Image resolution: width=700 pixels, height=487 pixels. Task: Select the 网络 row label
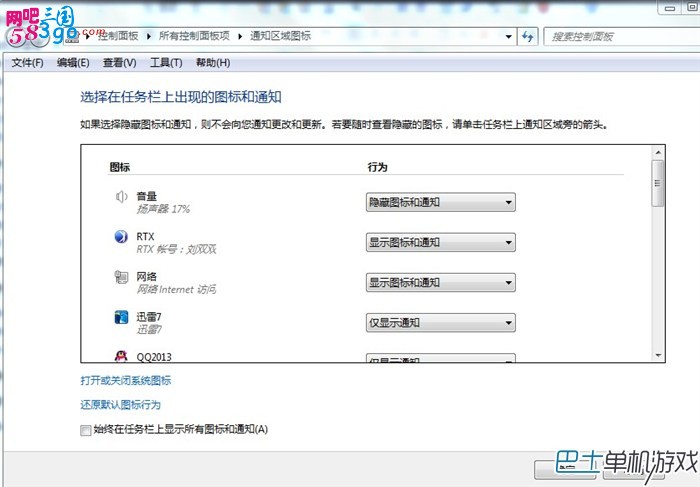click(x=147, y=276)
